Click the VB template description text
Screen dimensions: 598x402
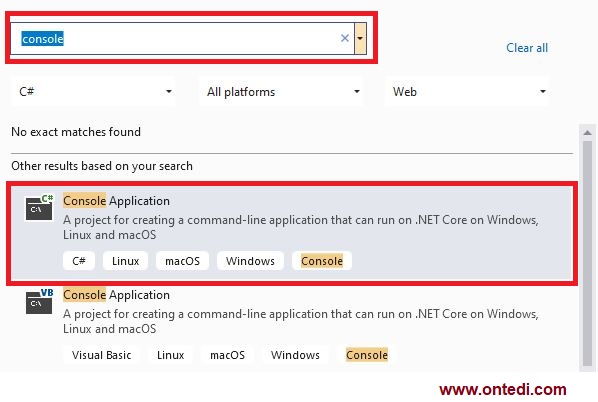point(301,321)
